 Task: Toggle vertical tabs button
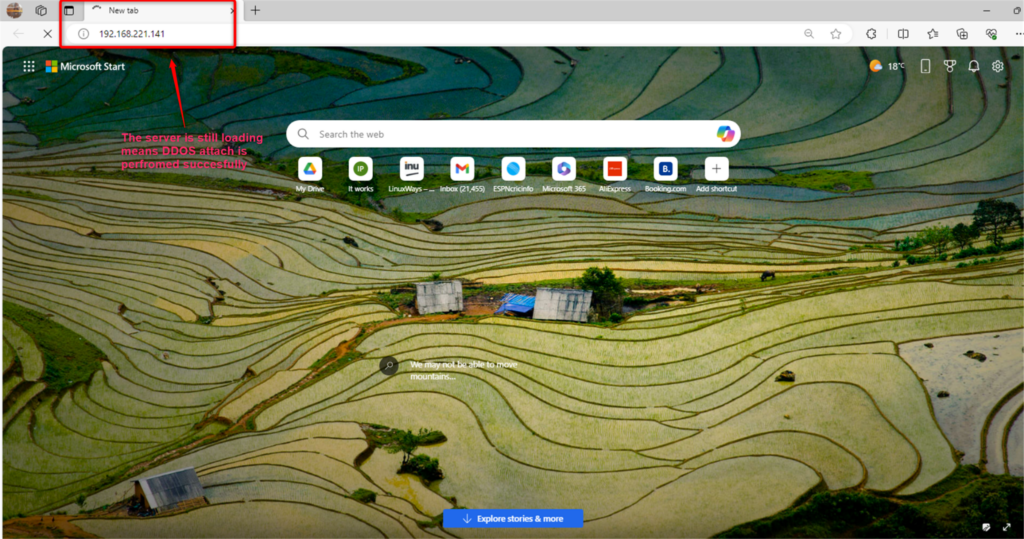pyautogui.click(x=69, y=10)
